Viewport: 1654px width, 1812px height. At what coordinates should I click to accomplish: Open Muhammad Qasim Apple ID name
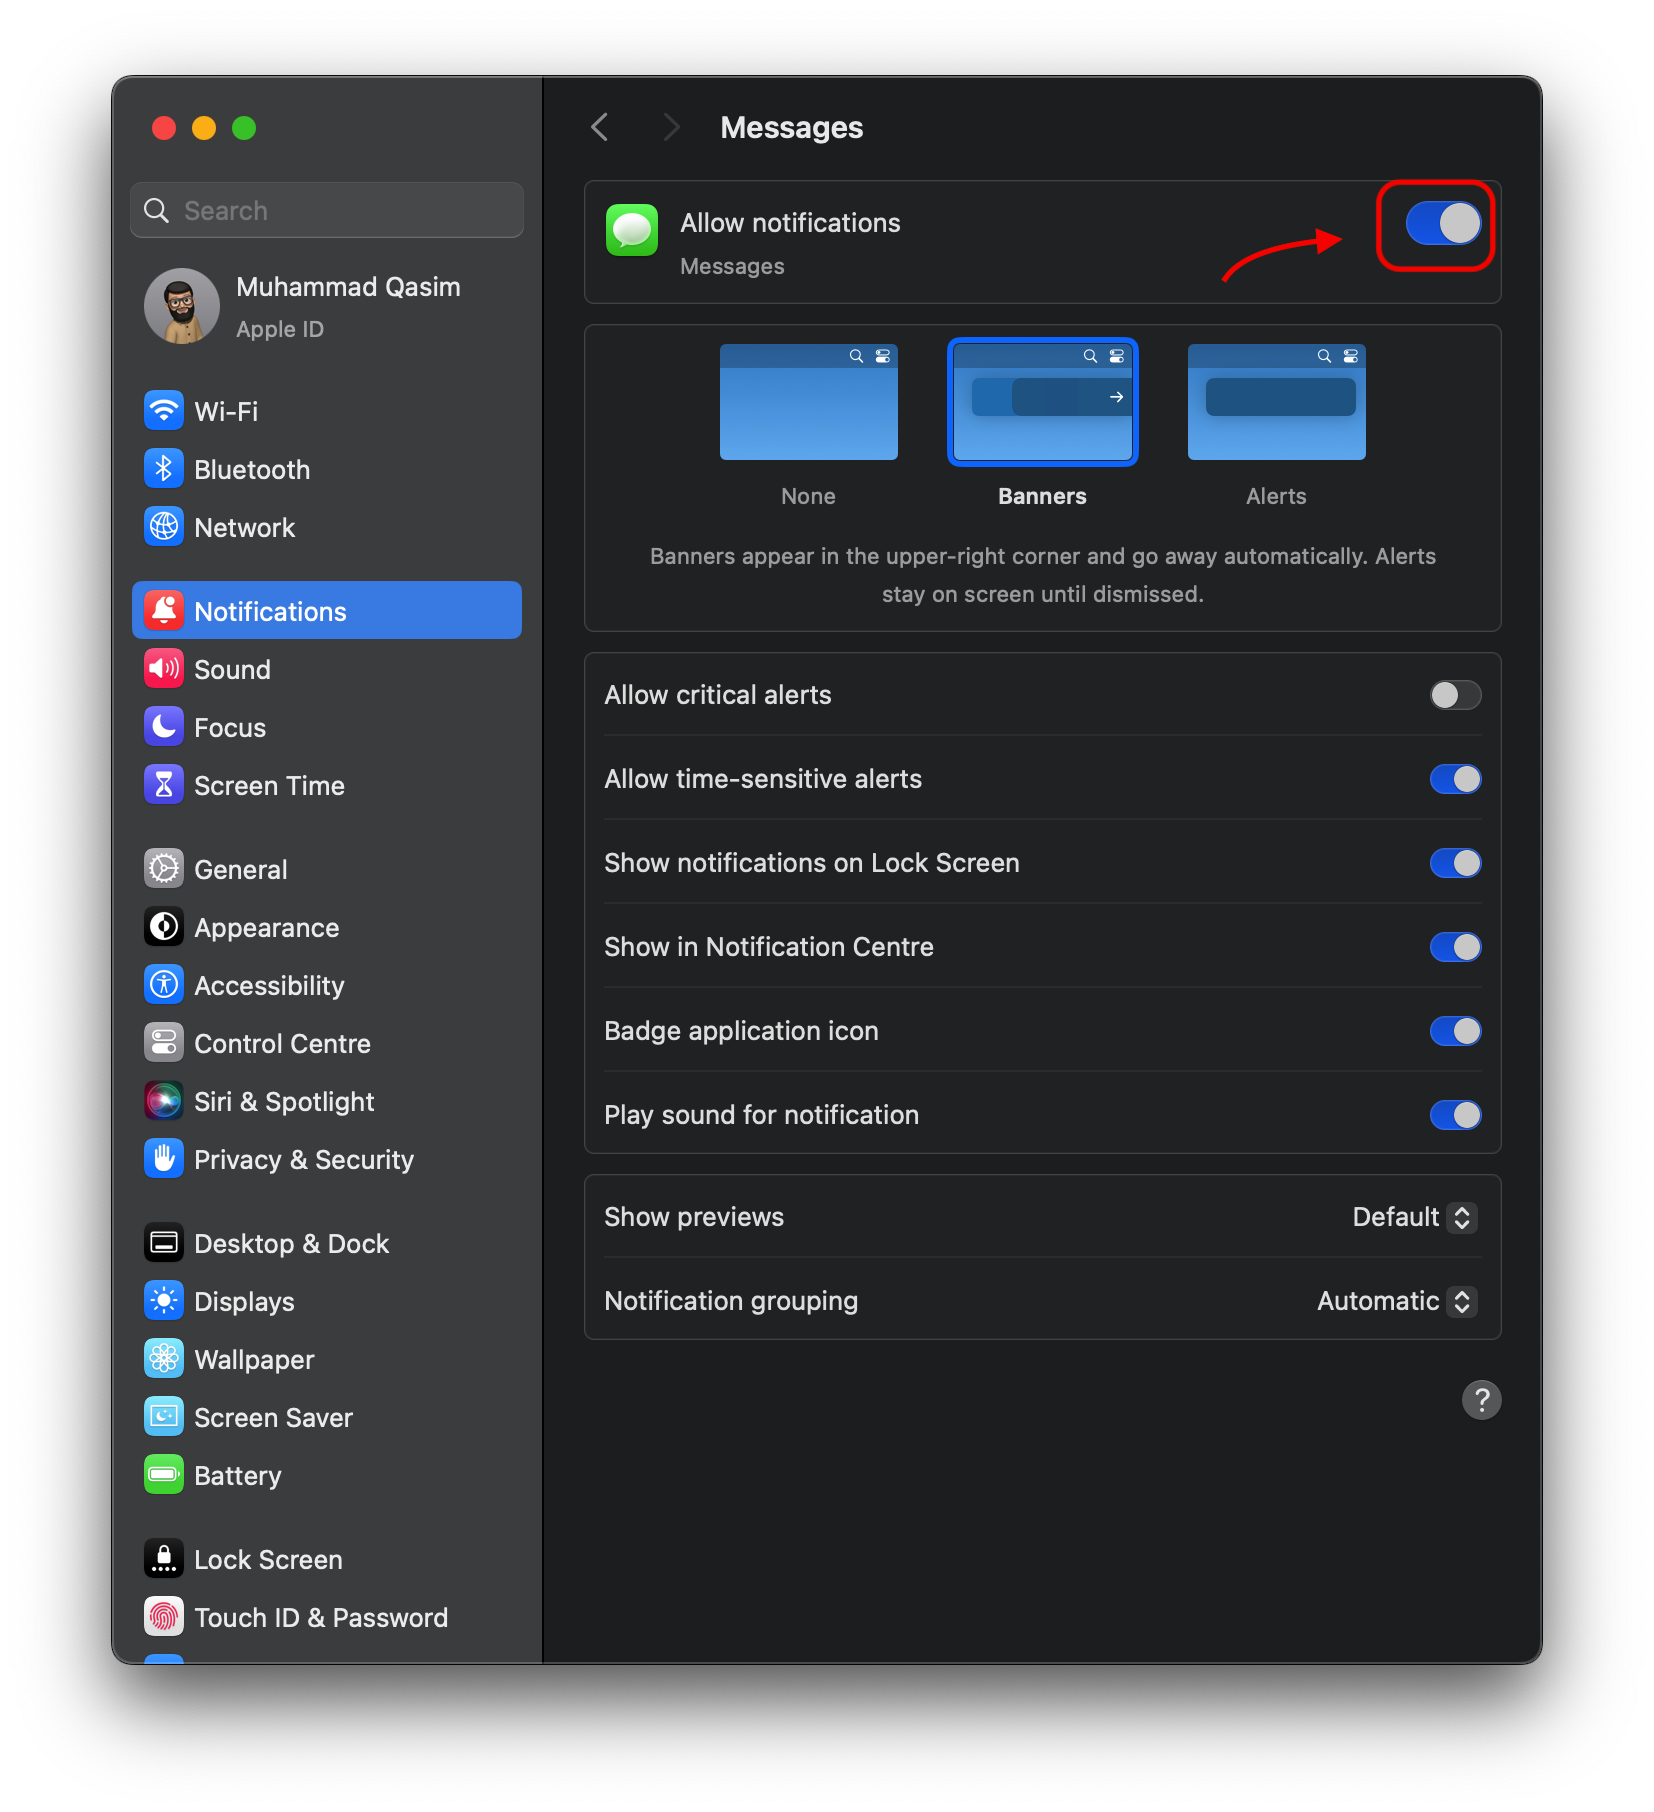(x=348, y=287)
